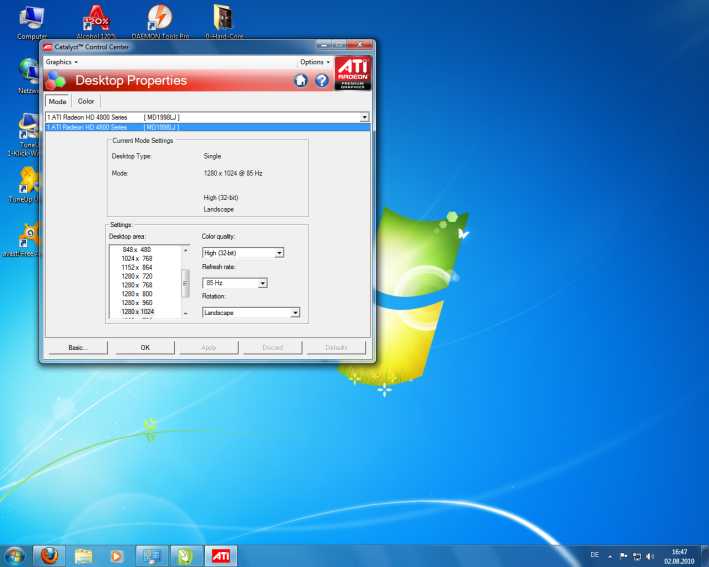The width and height of the screenshot is (709, 567).
Task: Open Windows Explorer from the taskbar
Action: [x=83, y=556]
